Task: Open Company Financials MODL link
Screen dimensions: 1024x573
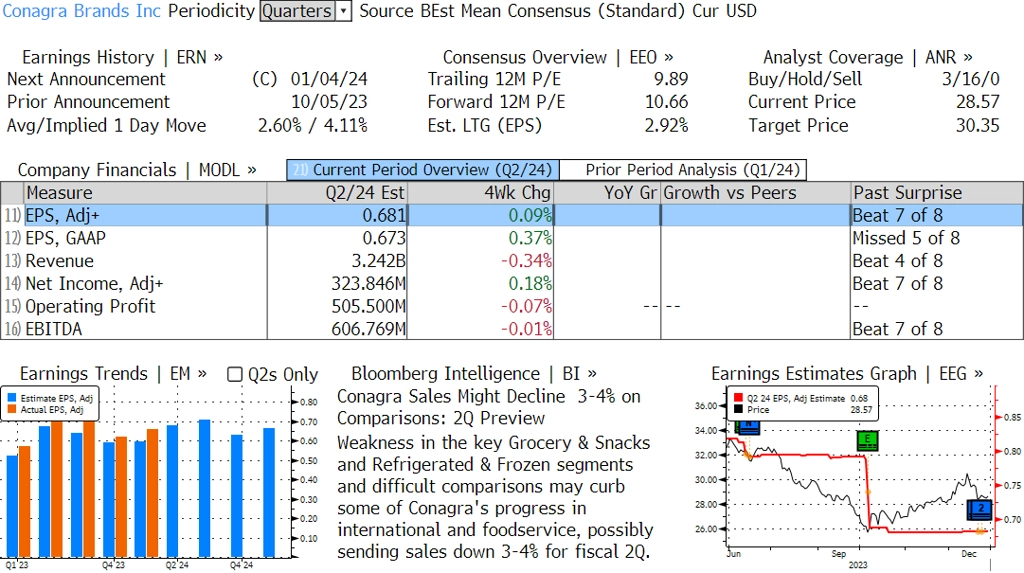Action: pyautogui.click(x=137, y=170)
